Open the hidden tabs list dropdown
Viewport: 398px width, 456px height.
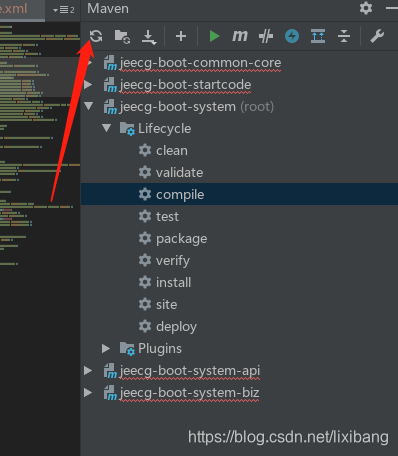64,10
